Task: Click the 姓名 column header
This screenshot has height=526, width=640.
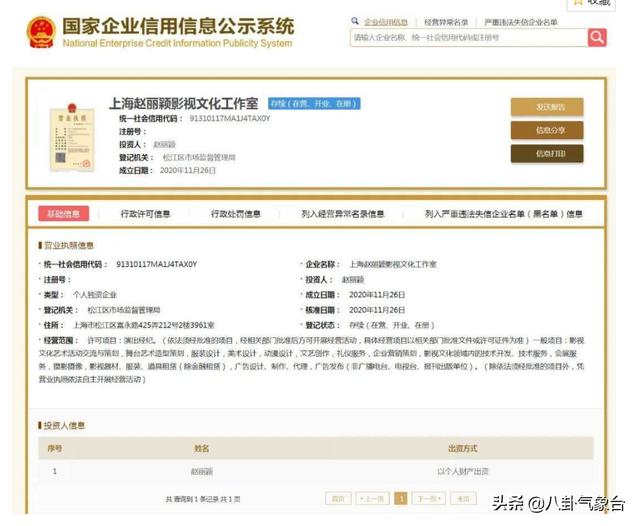Action: 202,448
